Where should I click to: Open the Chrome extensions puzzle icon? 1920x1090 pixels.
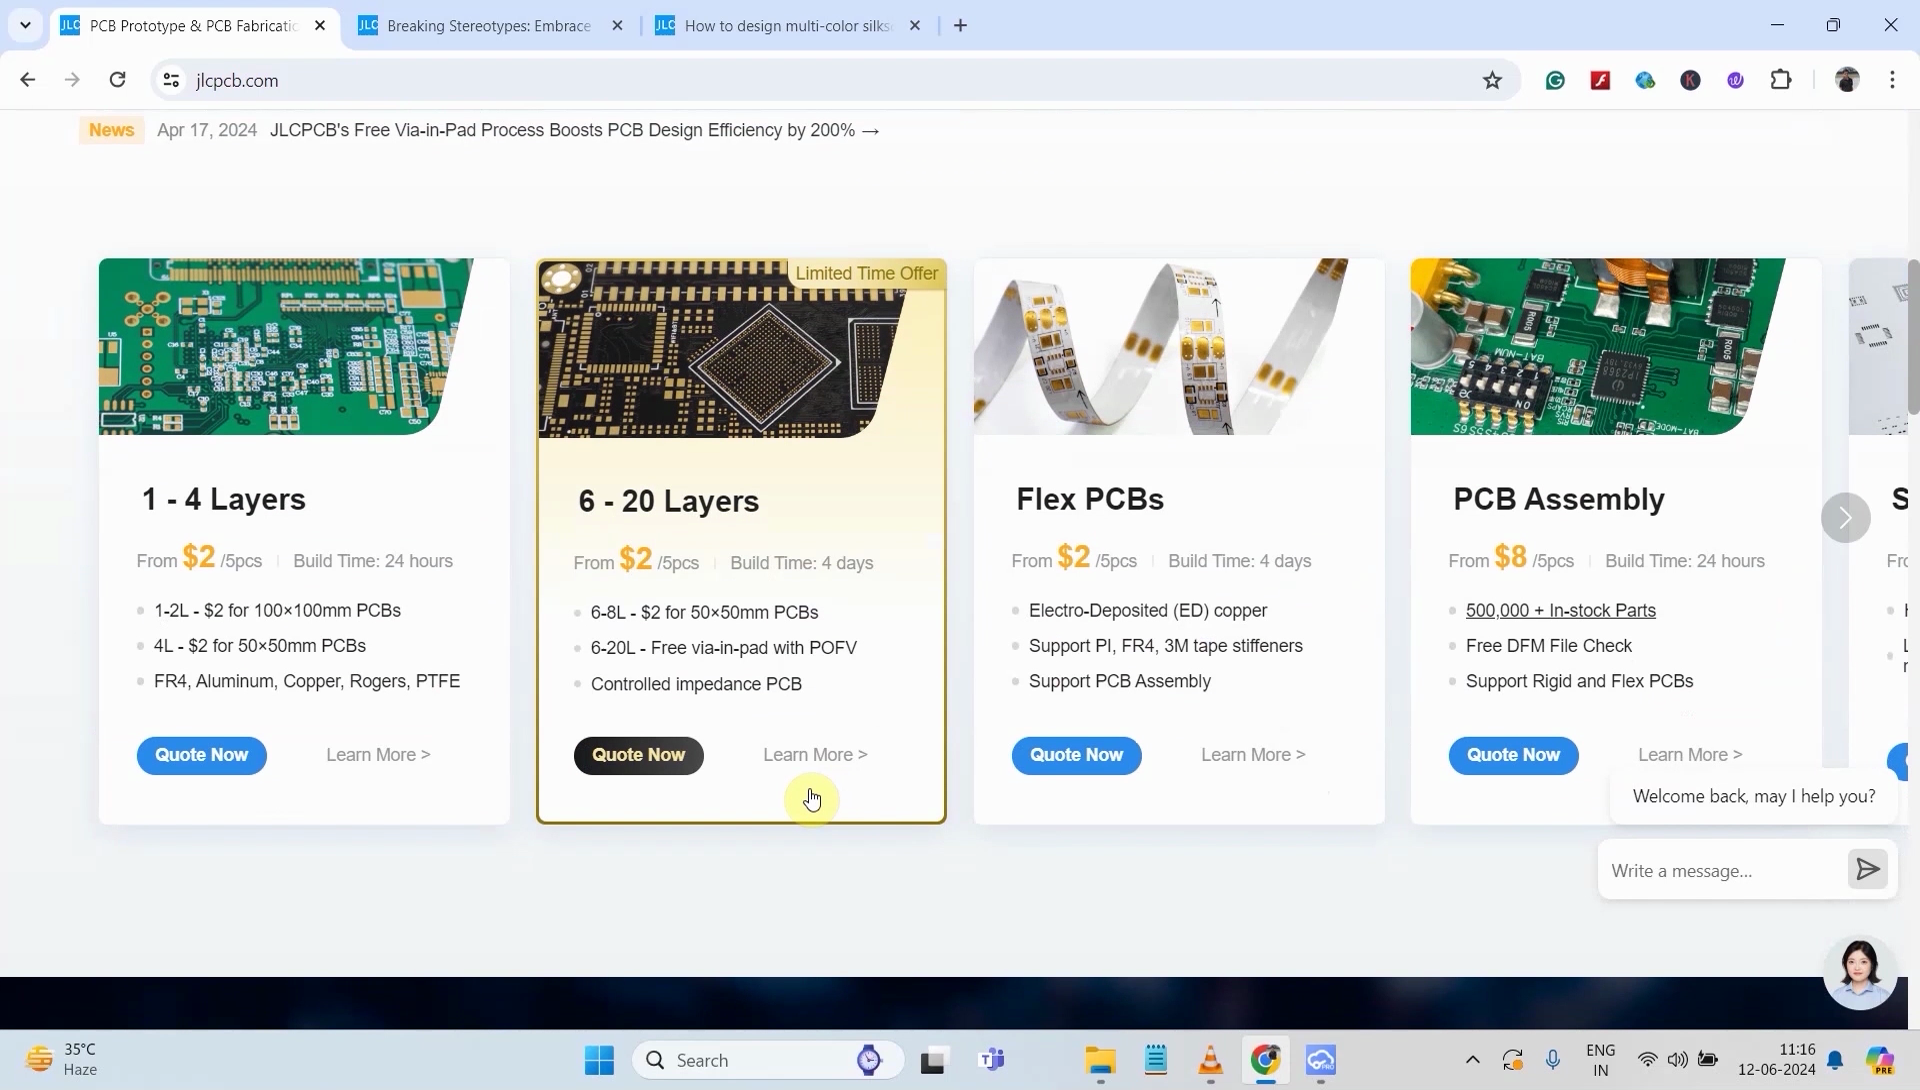1783,80
